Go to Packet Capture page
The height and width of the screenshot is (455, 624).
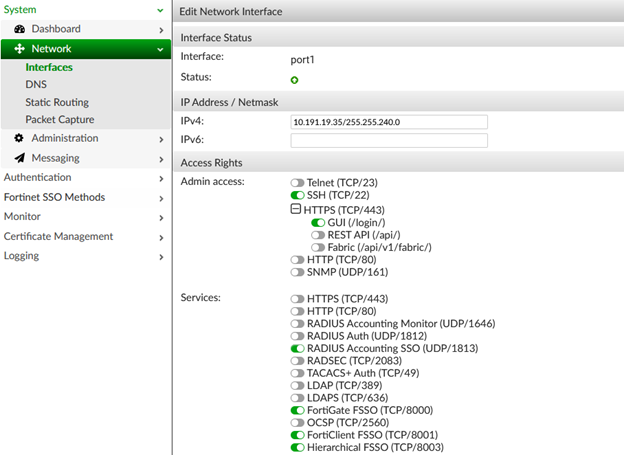pos(60,119)
